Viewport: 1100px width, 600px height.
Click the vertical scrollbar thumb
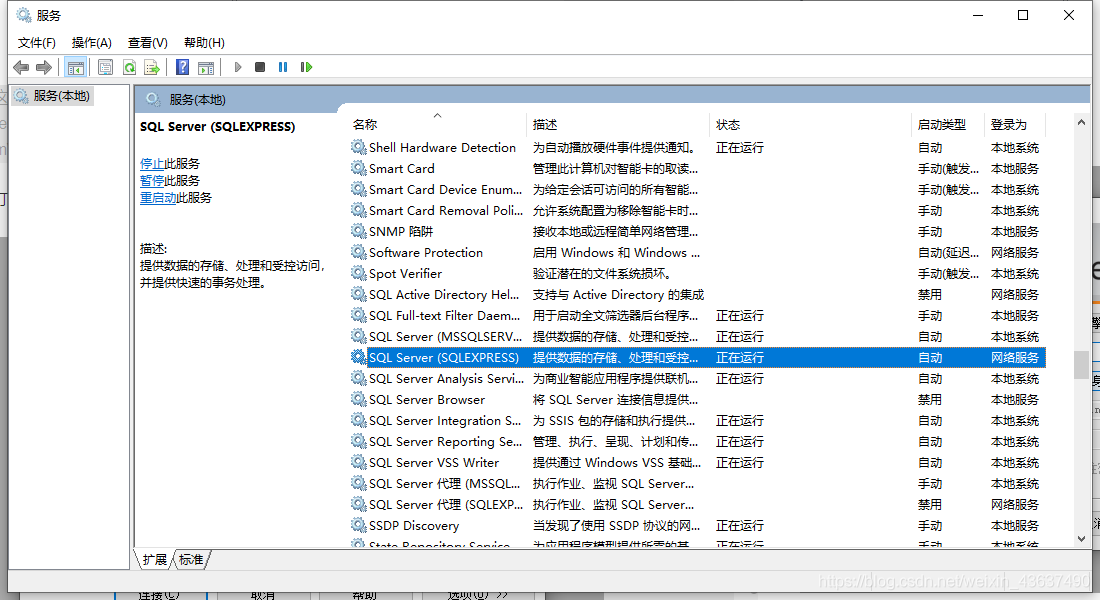pos(1081,364)
